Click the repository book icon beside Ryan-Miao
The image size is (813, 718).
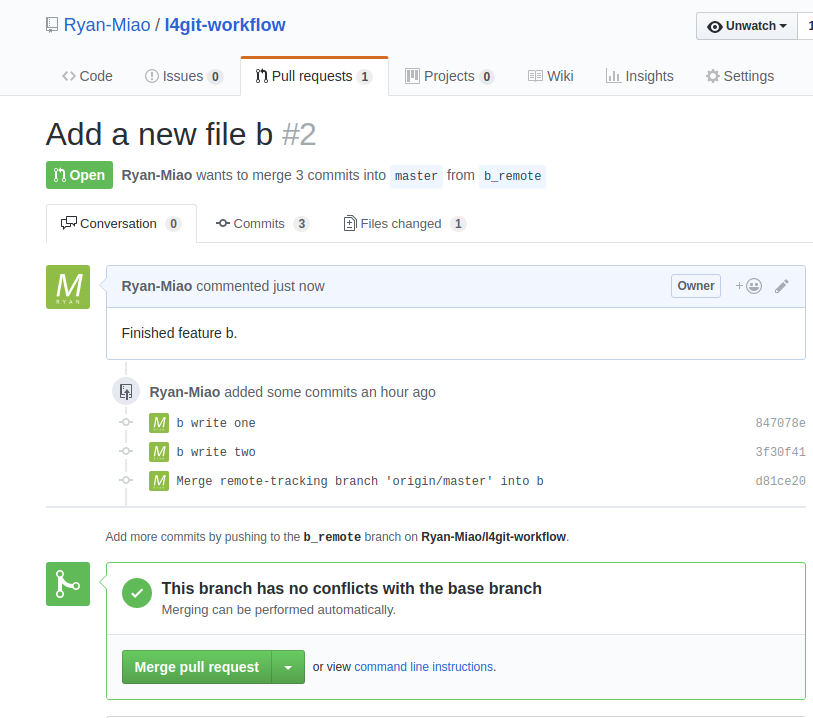(x=52, y=25)
